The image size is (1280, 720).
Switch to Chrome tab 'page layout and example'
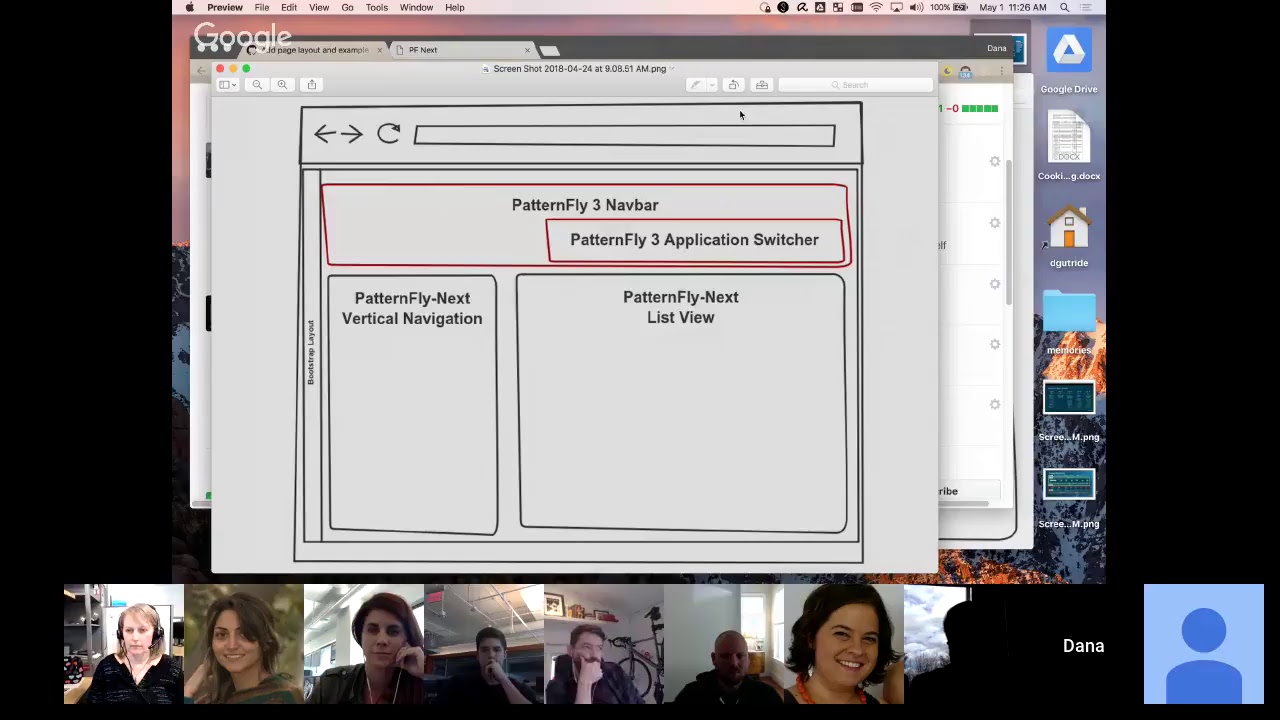(x=316, y=50)
